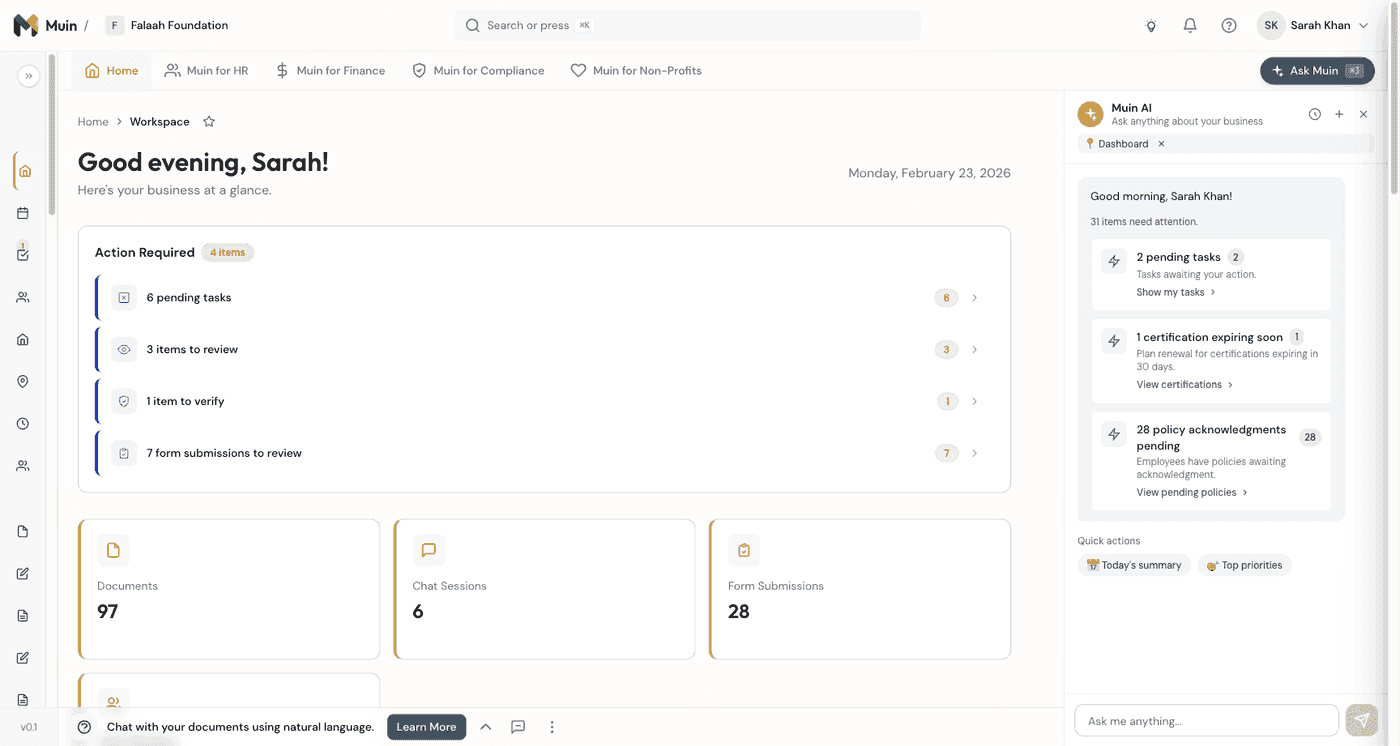Screen dimensions: 1400x746
Task: Click the notification bell in the top bar
Action: click(x=1189, y=25)
